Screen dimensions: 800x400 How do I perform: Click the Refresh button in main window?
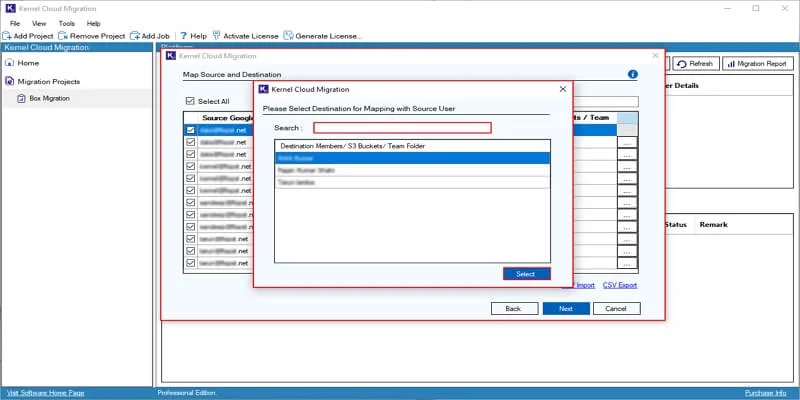coord(696,64)
